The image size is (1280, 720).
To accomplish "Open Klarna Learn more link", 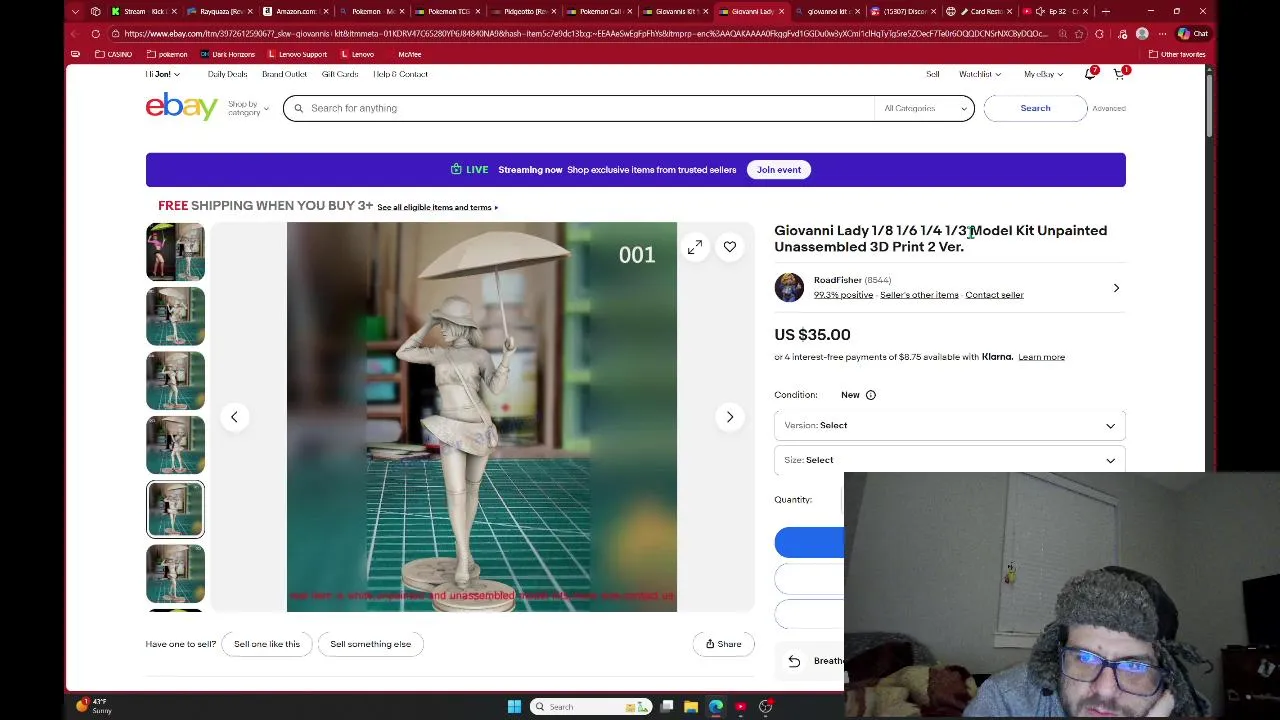I will 1041,357.
